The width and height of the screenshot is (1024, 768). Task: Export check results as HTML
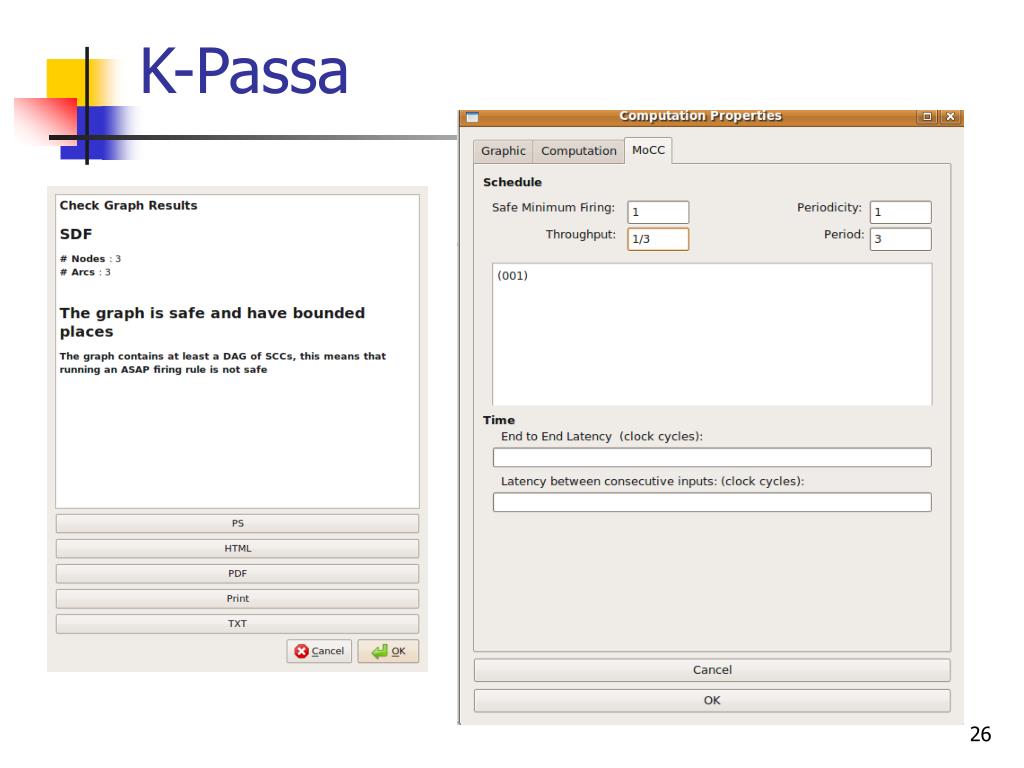click(238, 549)
